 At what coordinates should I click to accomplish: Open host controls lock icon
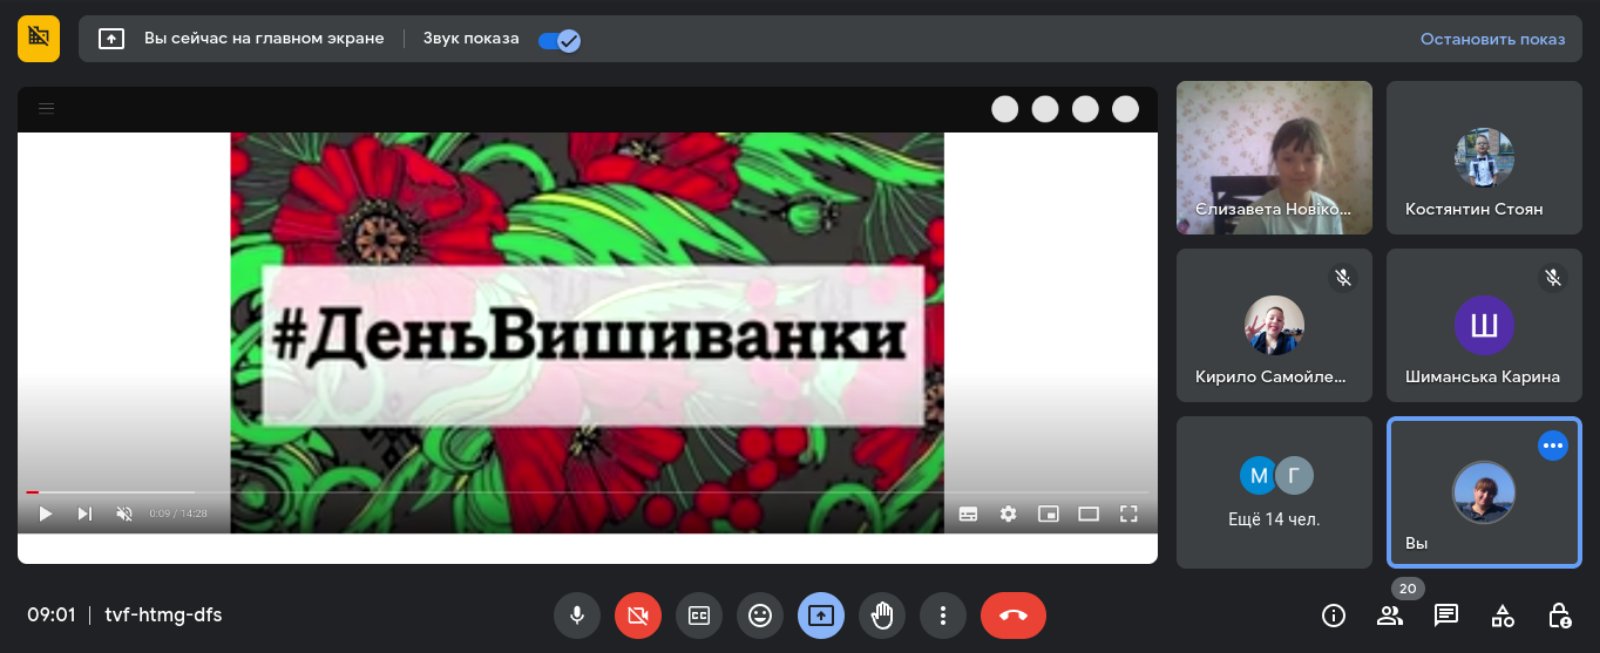(1559, 616)
